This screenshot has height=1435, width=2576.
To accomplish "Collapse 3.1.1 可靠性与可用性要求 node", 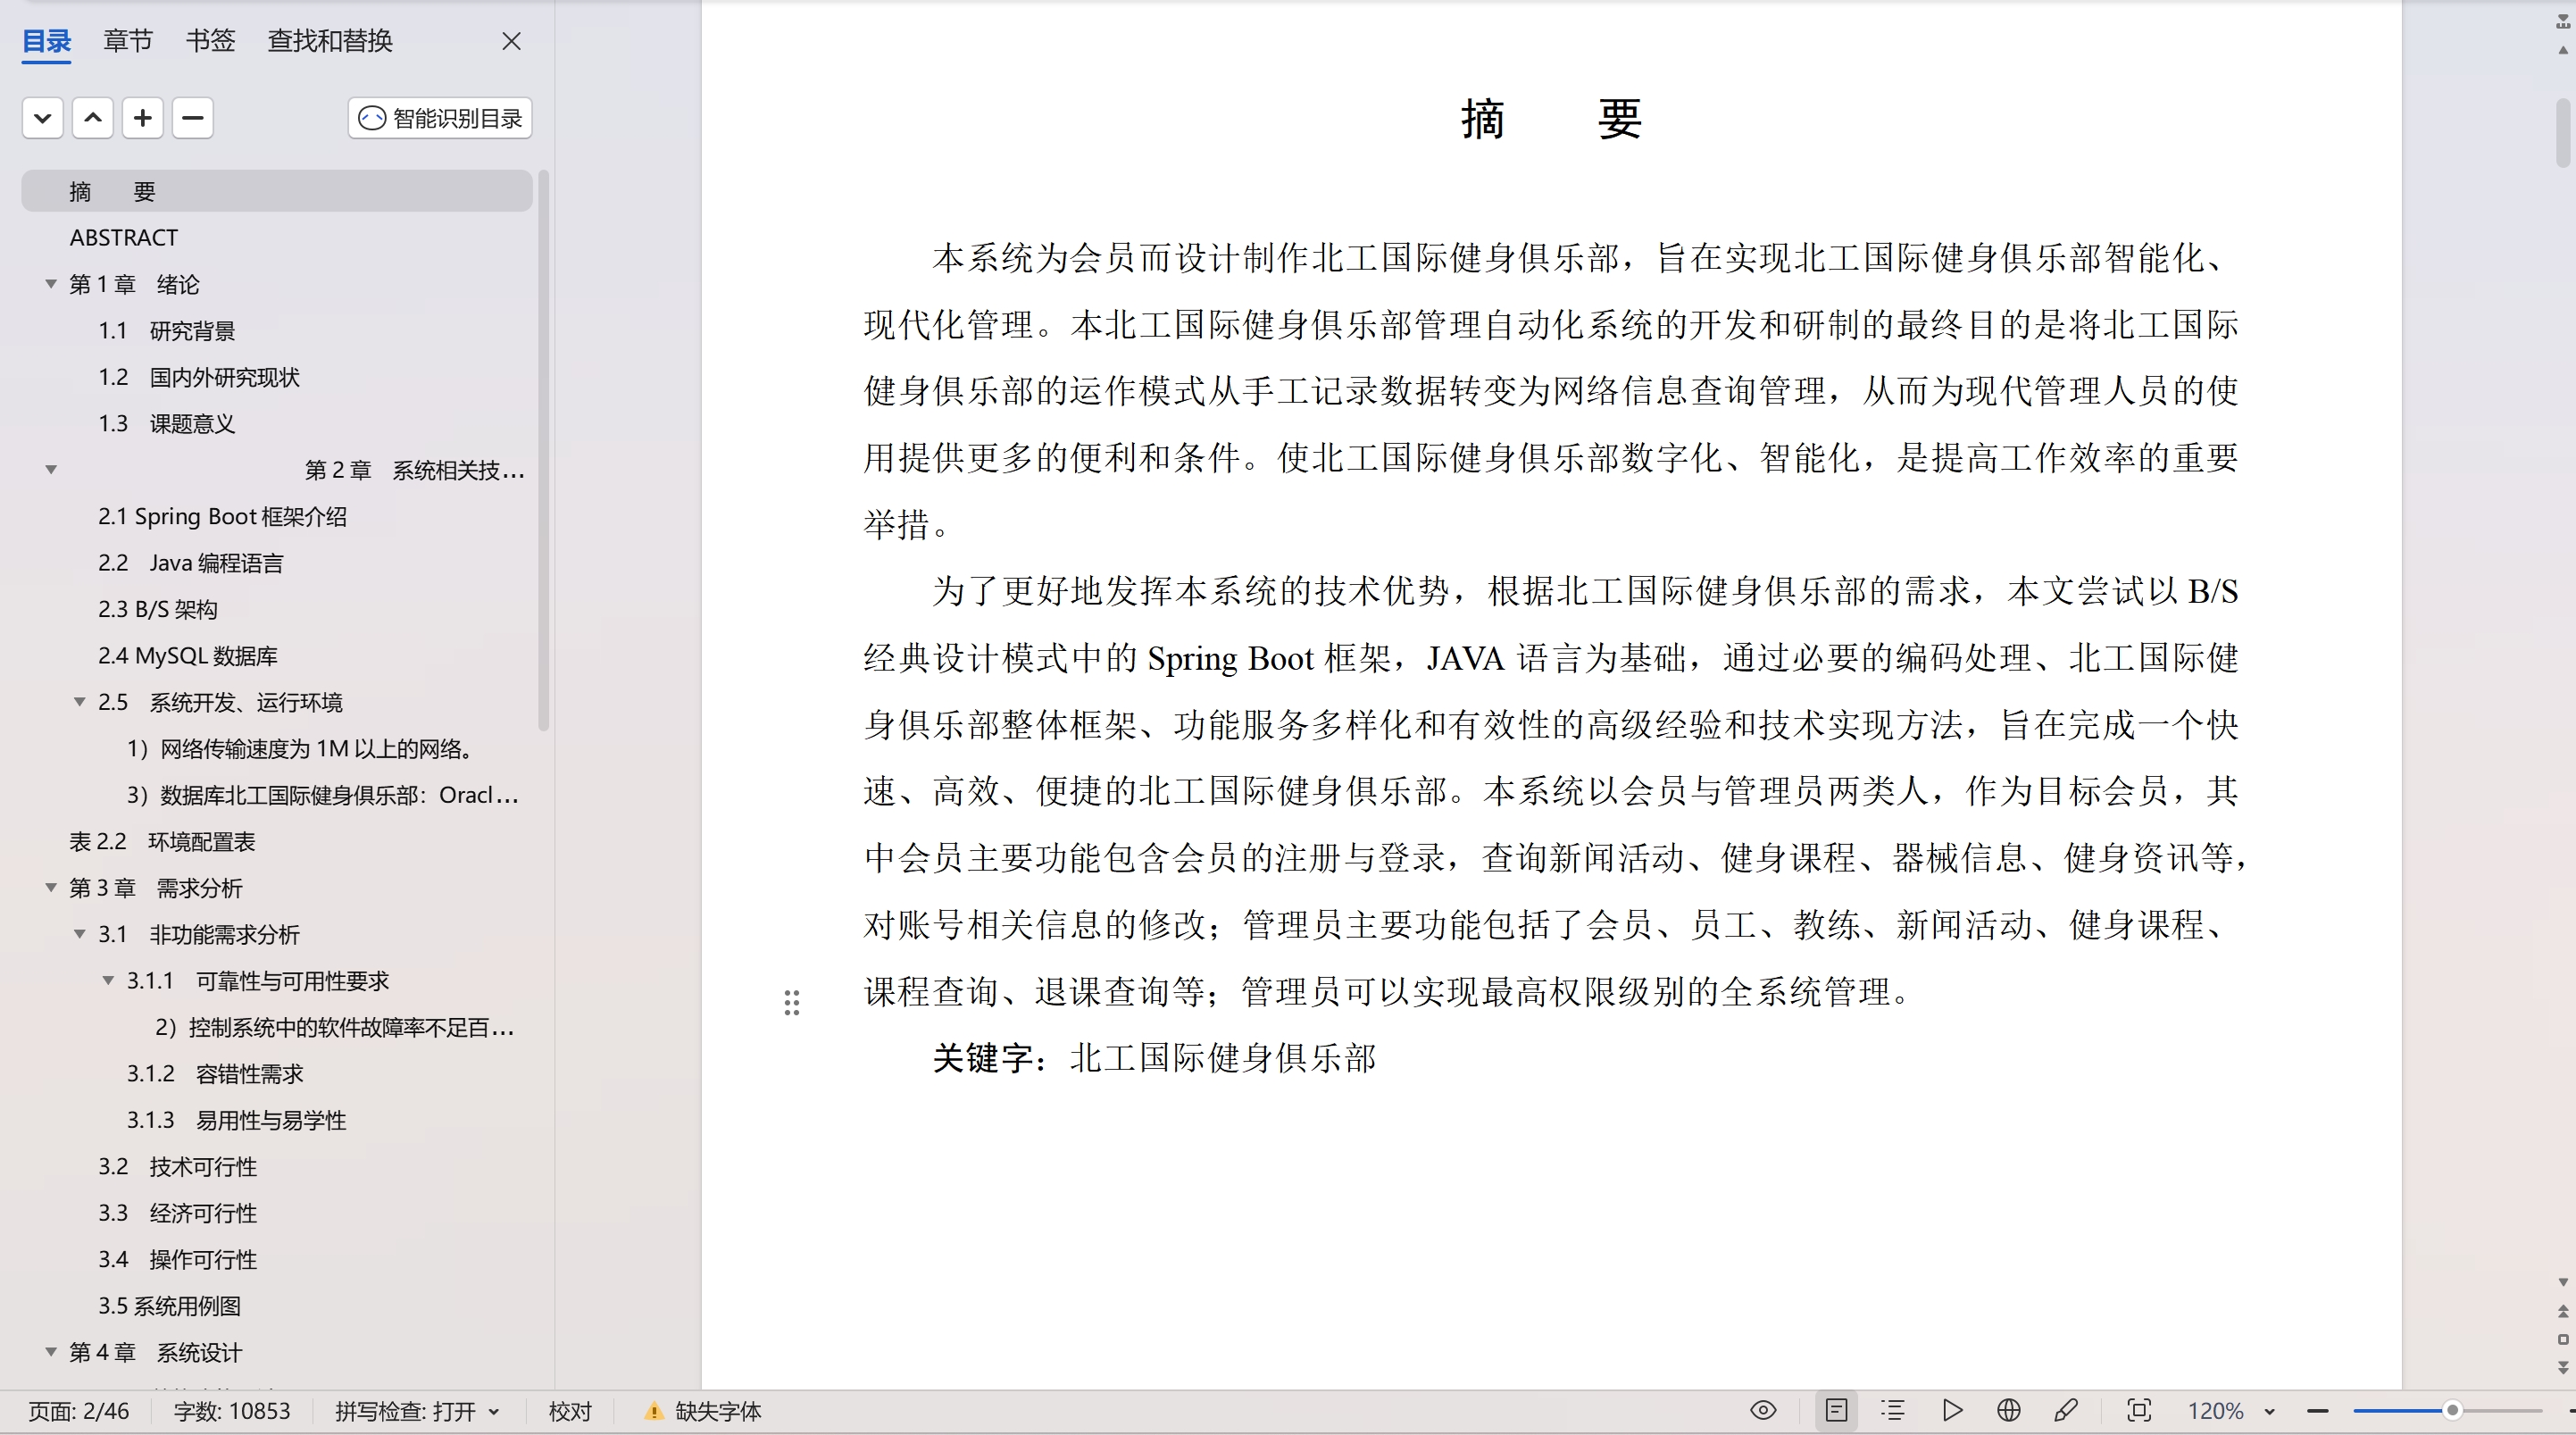I will tap(108, 981).
